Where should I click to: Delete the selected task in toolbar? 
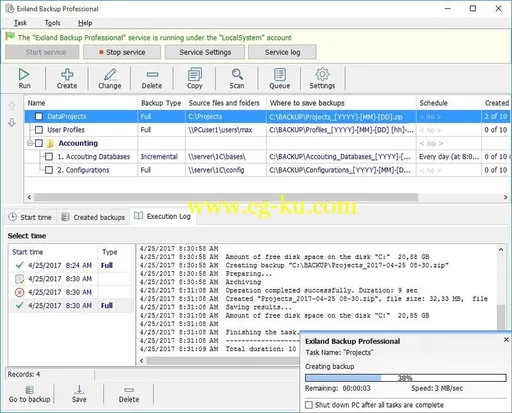(152, 78)
